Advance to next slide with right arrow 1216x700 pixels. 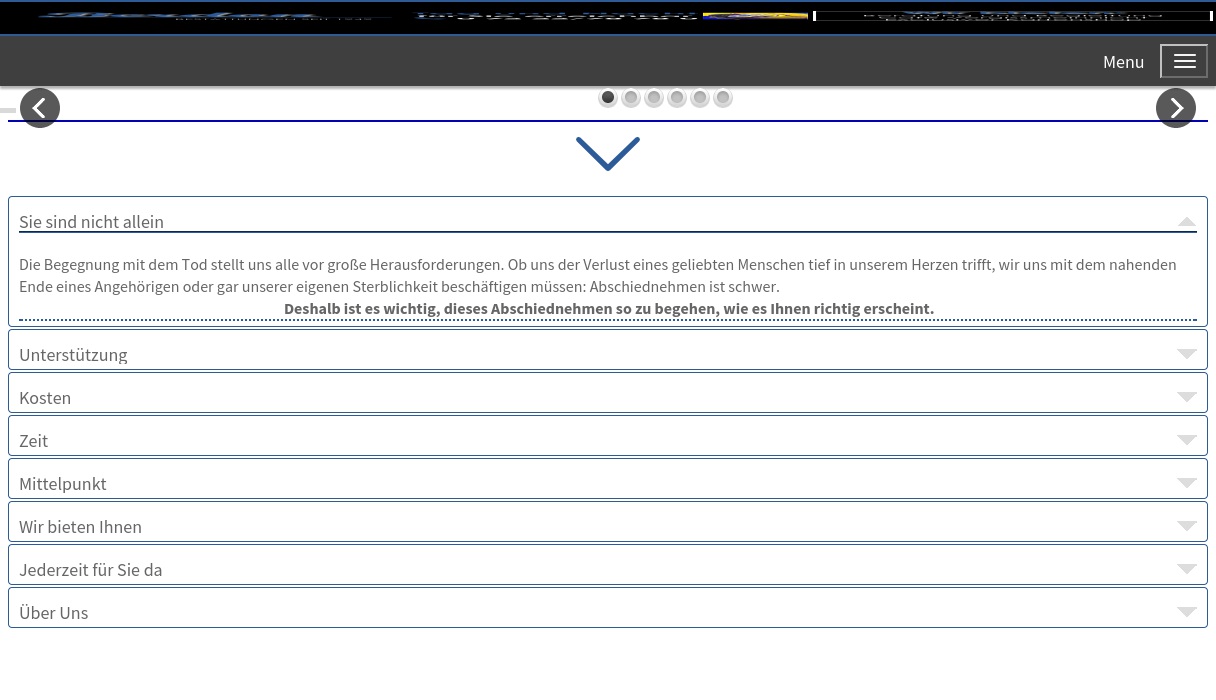click(x=1175, y=108)
